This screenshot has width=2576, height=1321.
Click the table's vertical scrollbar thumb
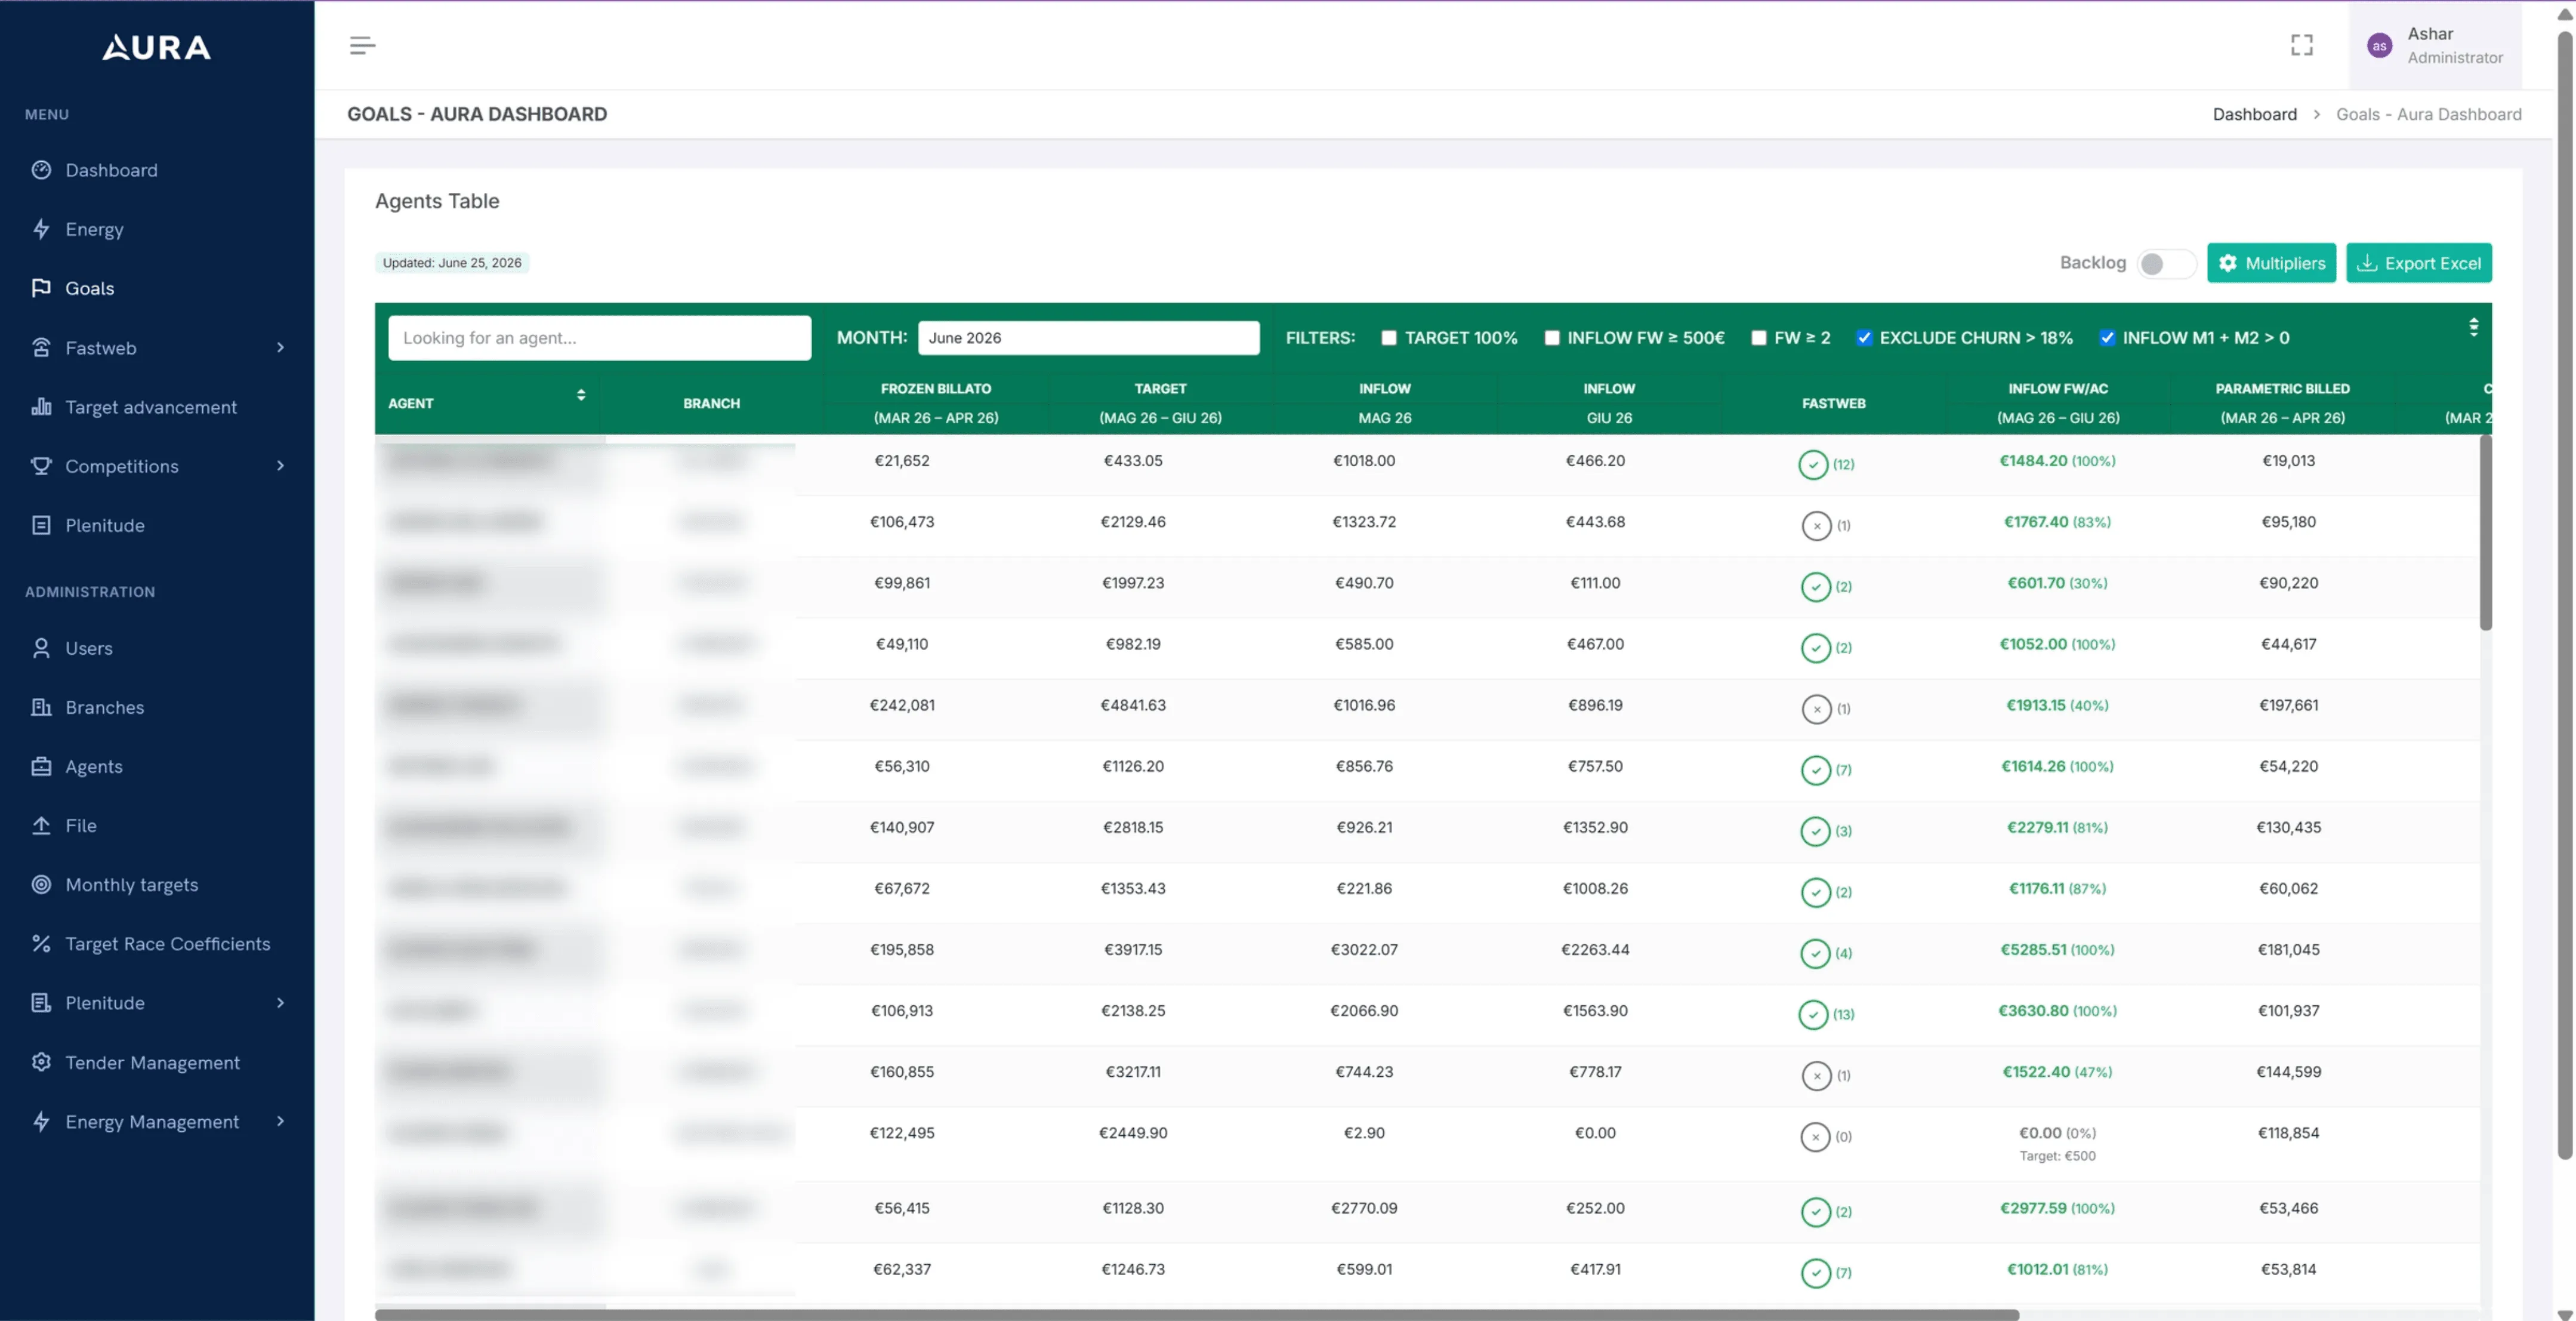click(2485, 533)
